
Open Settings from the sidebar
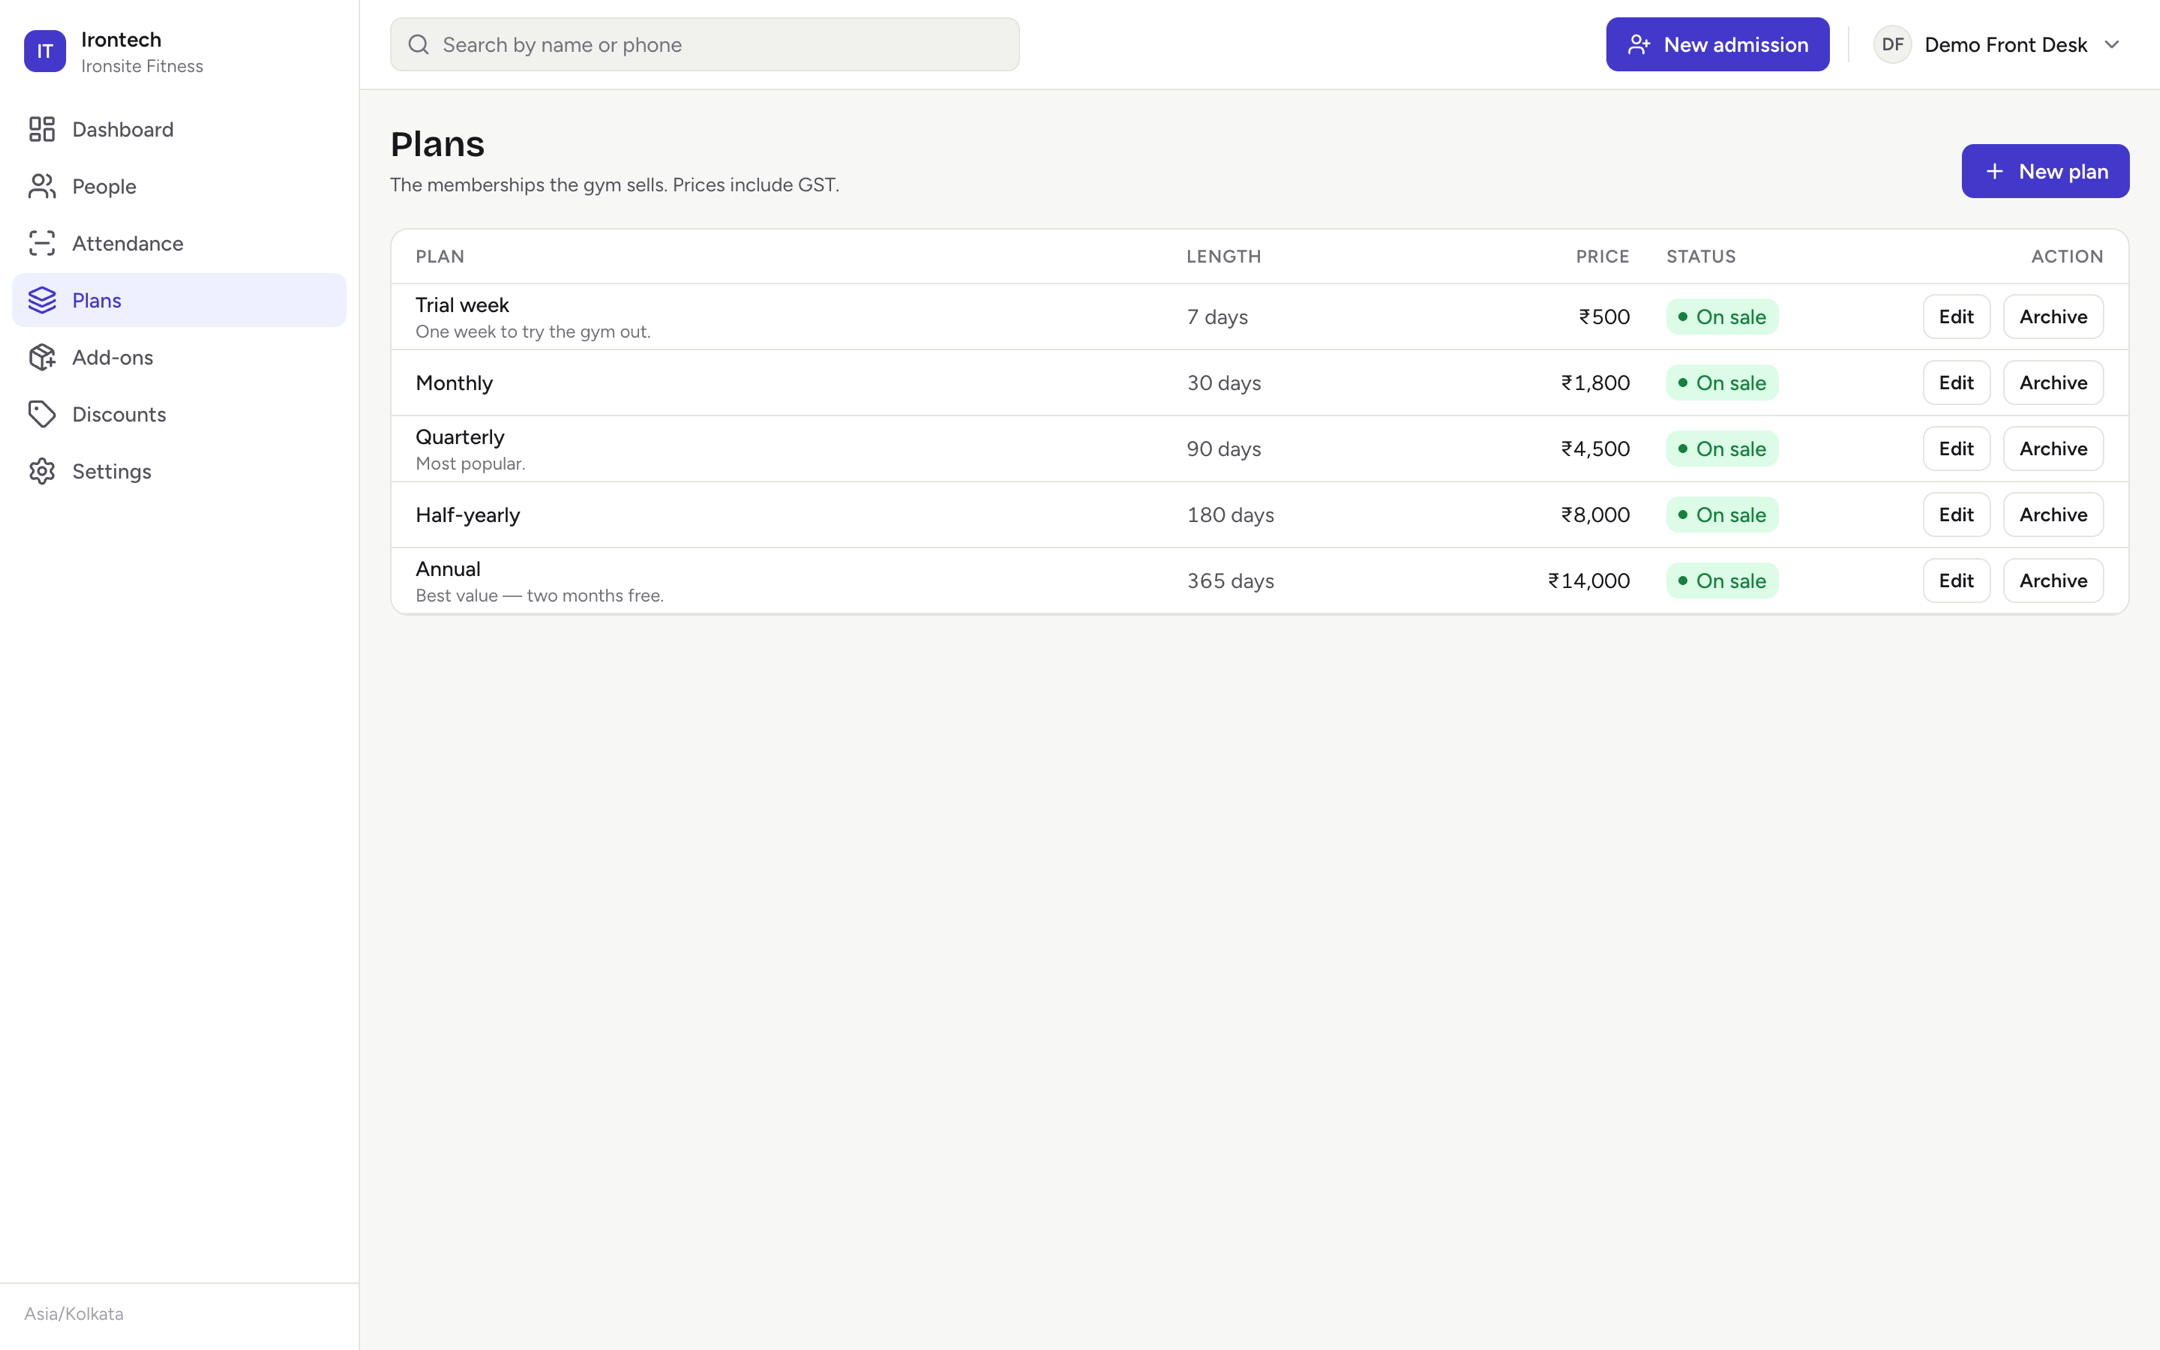(x=179, y=471)
